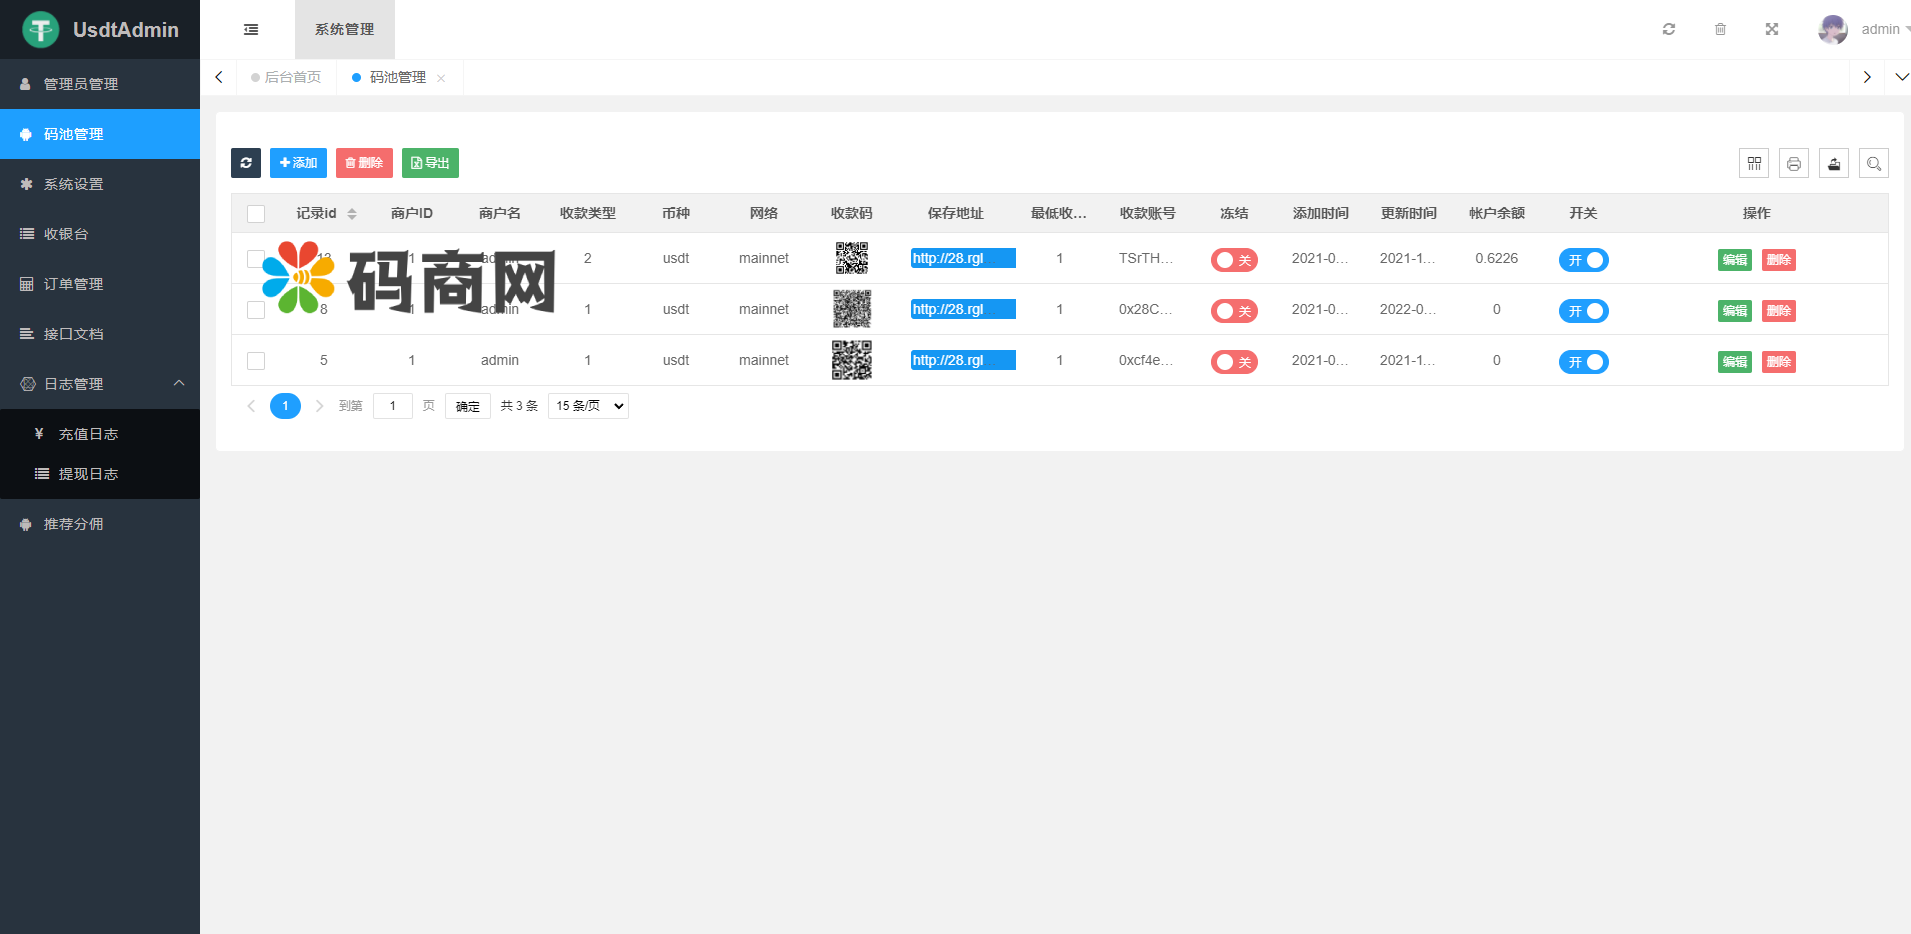Check the select-all checkbox in table header
The width and height of the screenshot is (1911, 934).
click(256, 213)
